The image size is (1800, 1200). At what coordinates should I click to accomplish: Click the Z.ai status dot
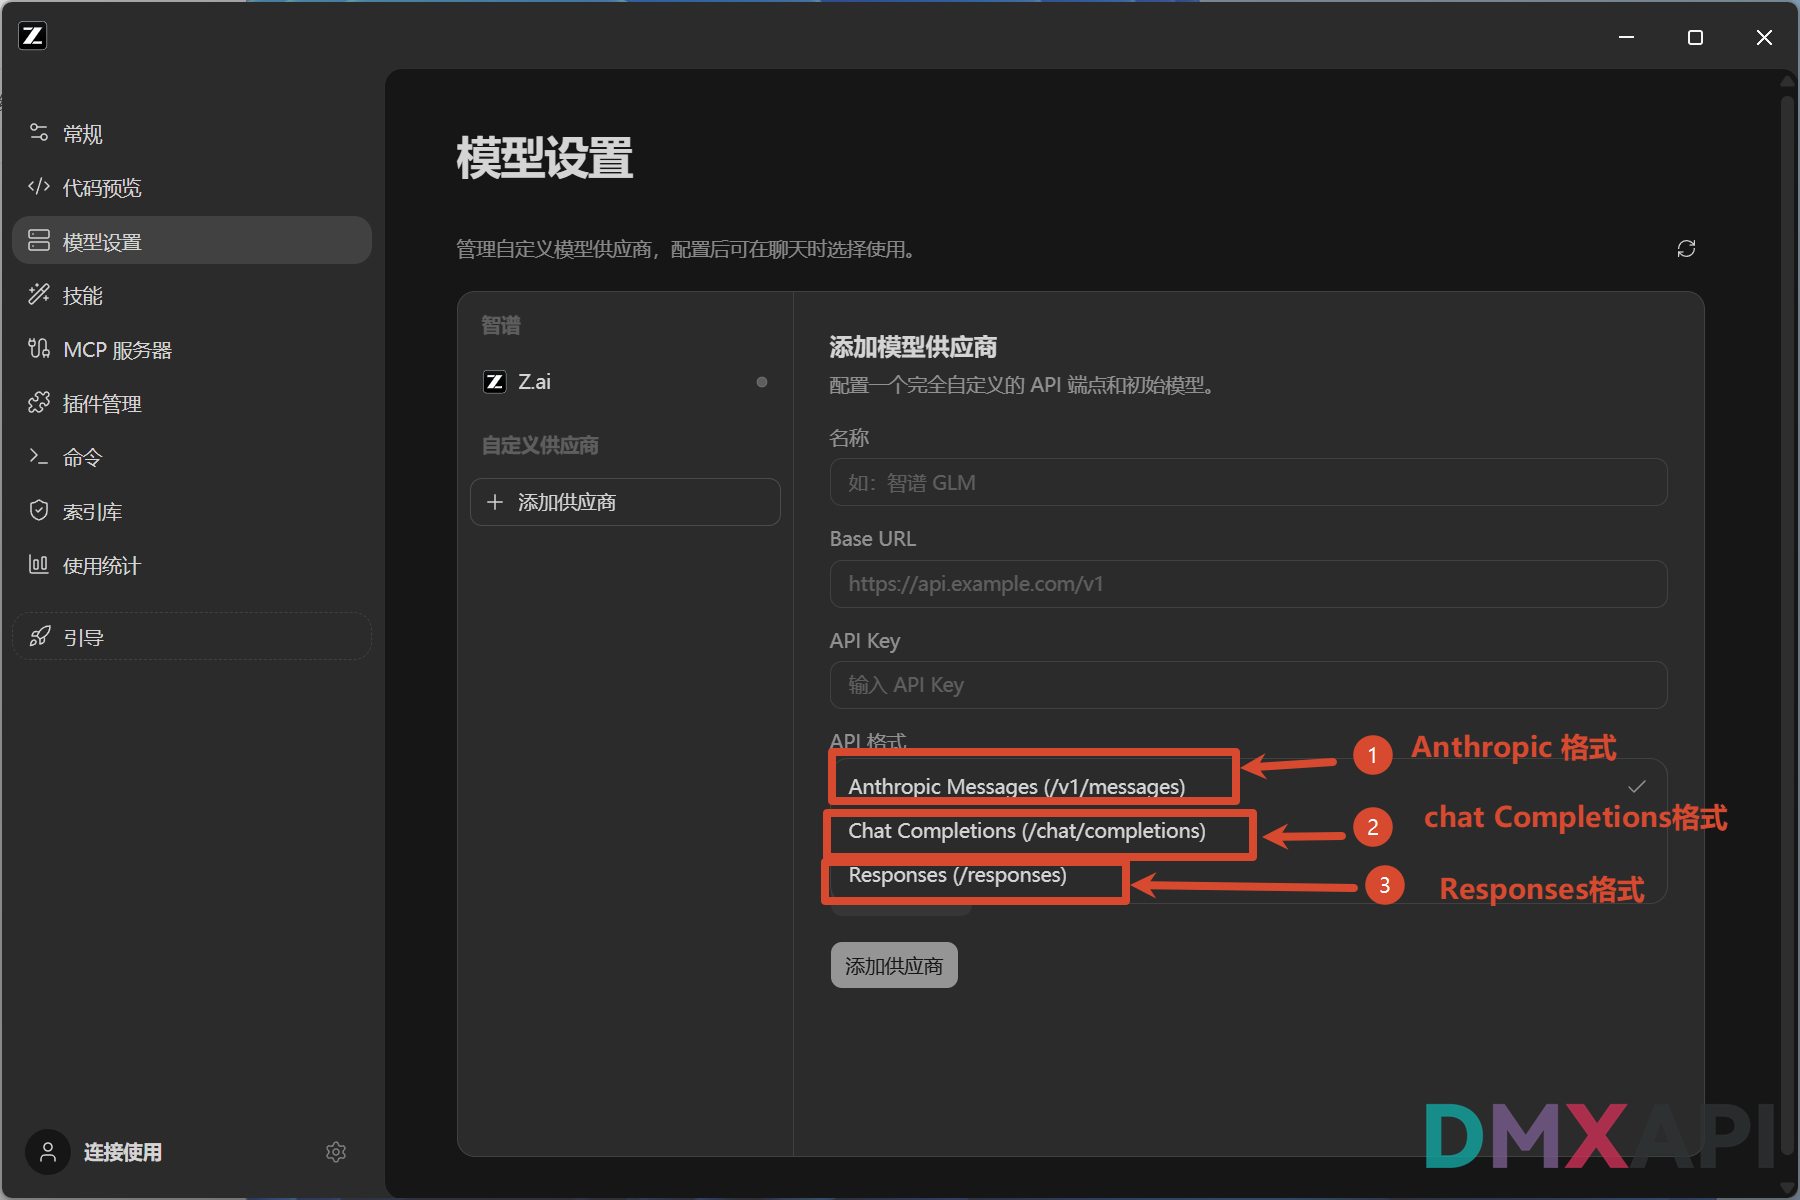point(762,382)
